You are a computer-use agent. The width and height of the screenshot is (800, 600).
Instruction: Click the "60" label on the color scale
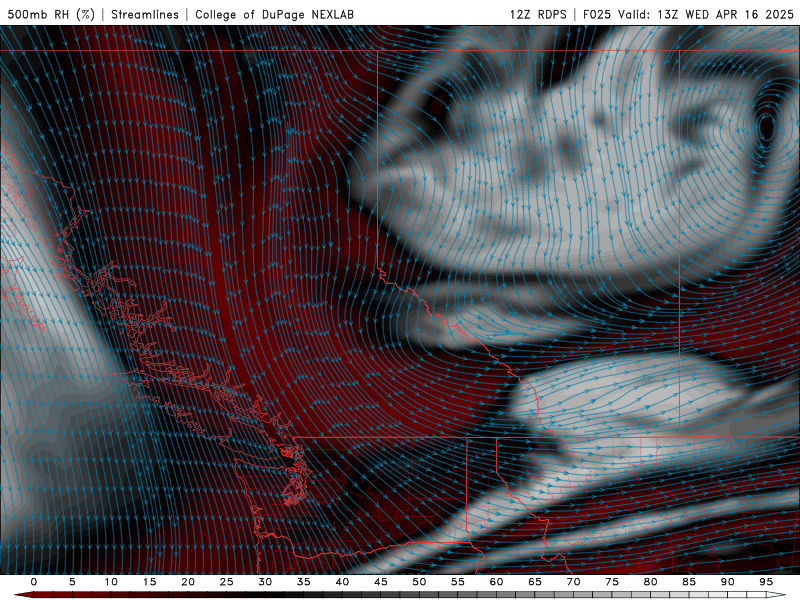tap(496, 582)
